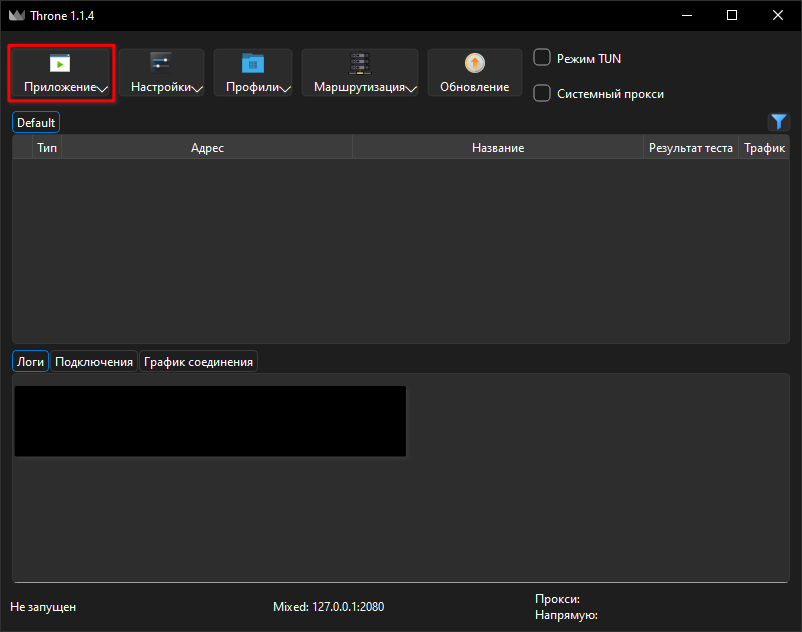Toggle the Системный прокси checkbox

coord(542,93)
